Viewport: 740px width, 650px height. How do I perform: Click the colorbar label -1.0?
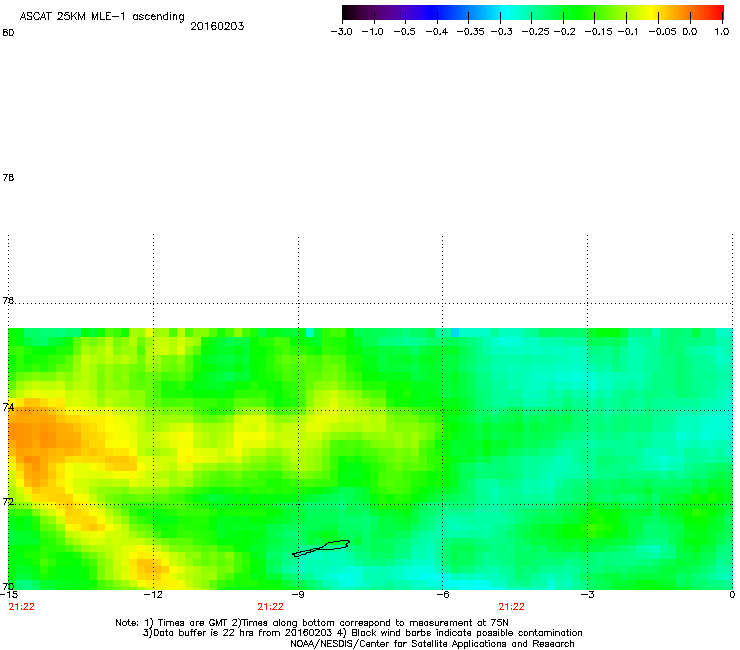pyautogui.click(x=372, y=32)
